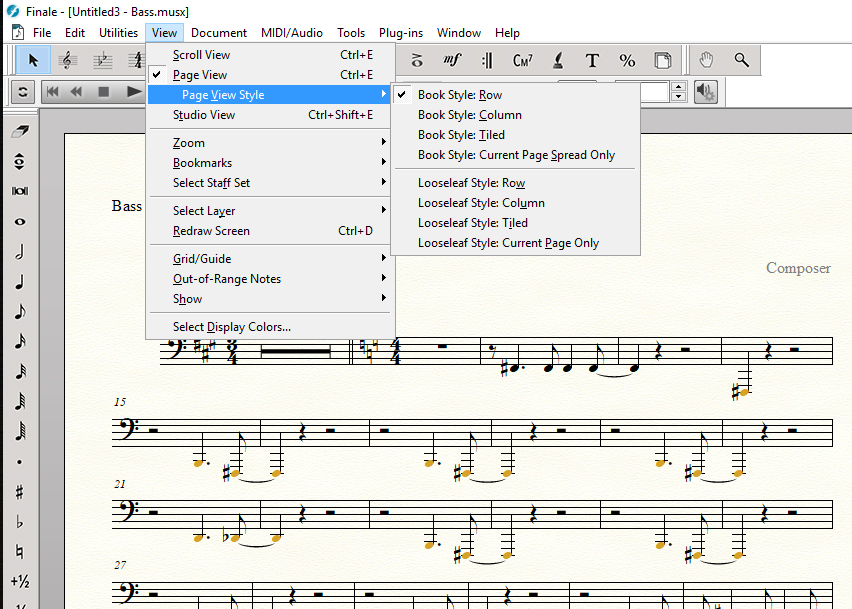Select the Selection arrow tool

[x=33, y=60]
